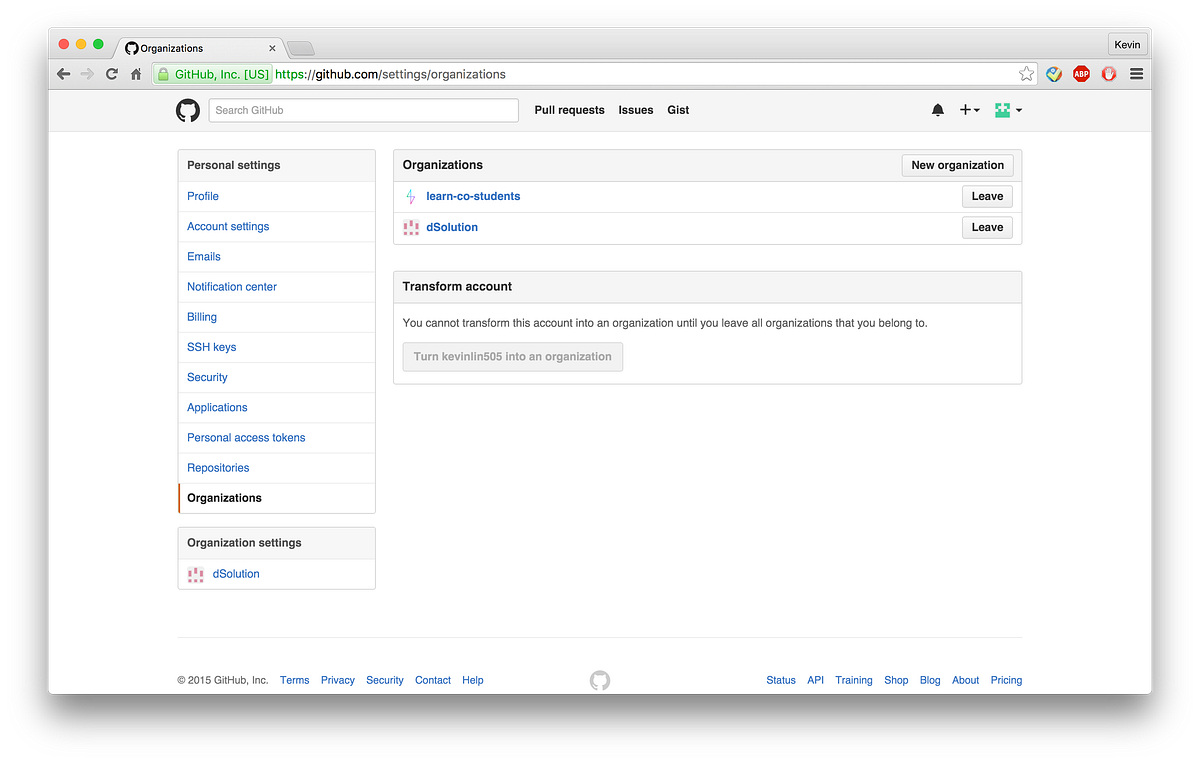
Task: Click inside the Search GitHub field
Action: click(x=363, y=110)
